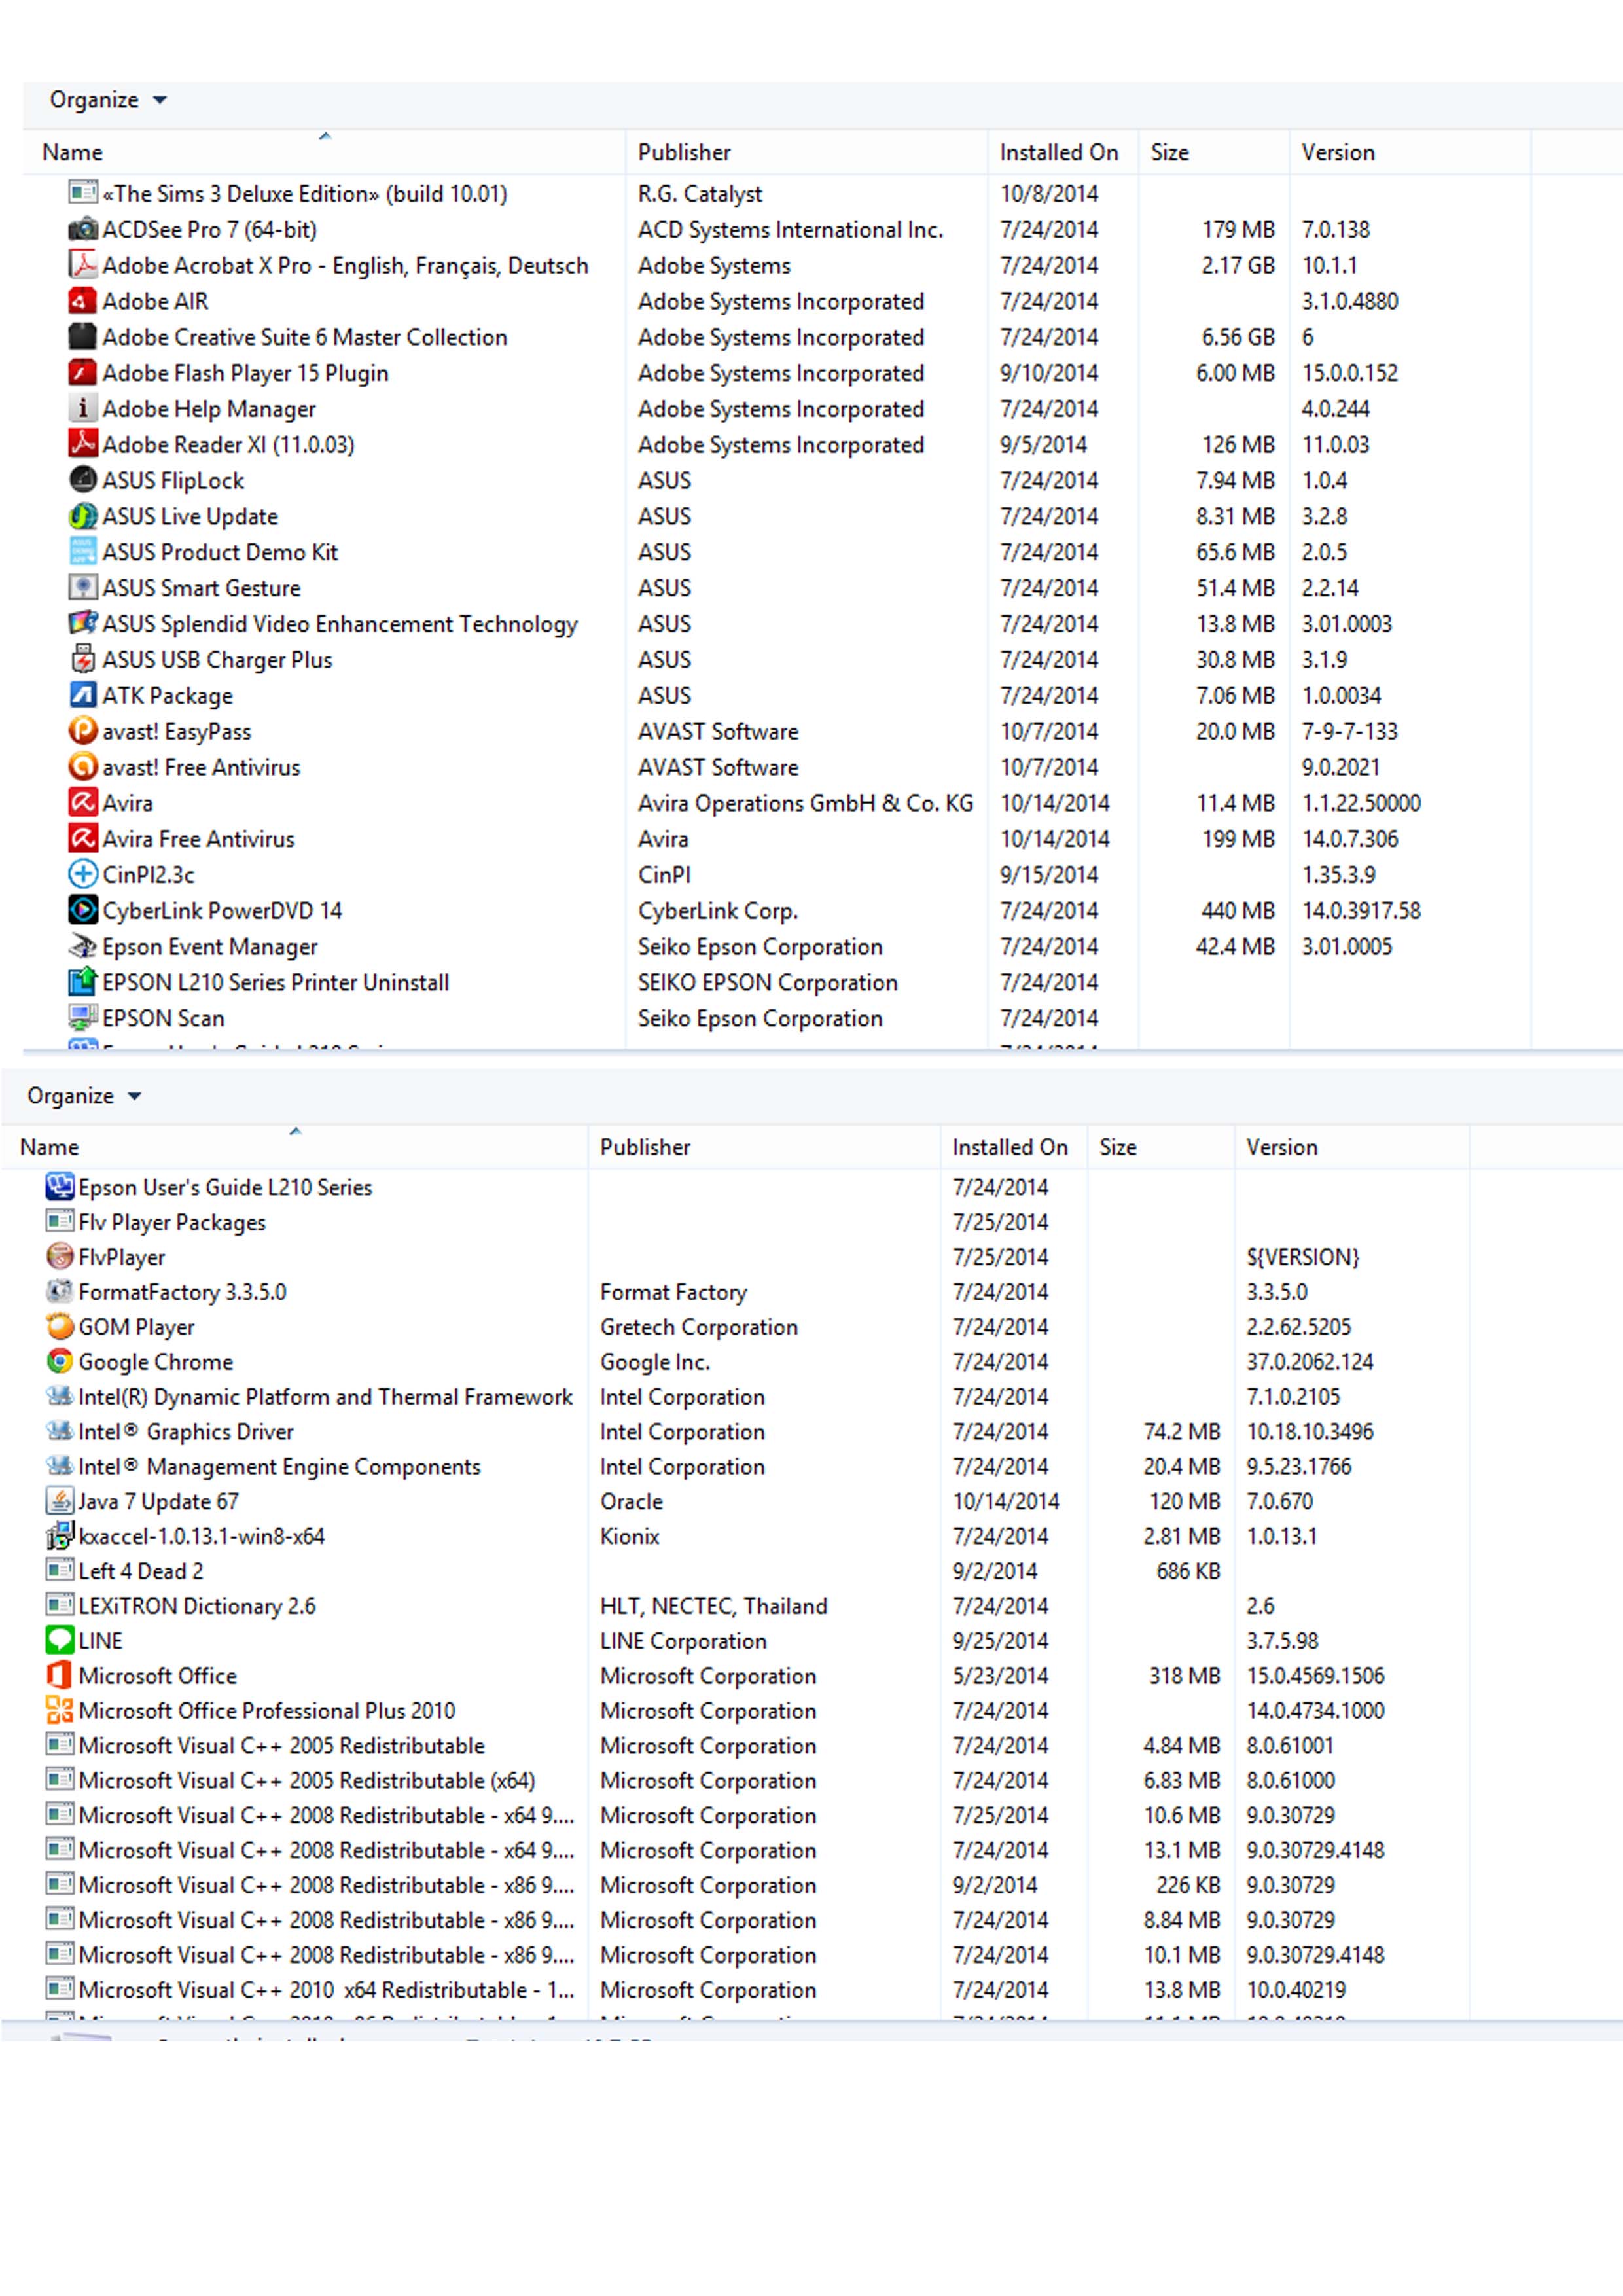Click the ASUS FlipLock icon
Viewport: 1623px width, 2296px height.
[82, 480]
